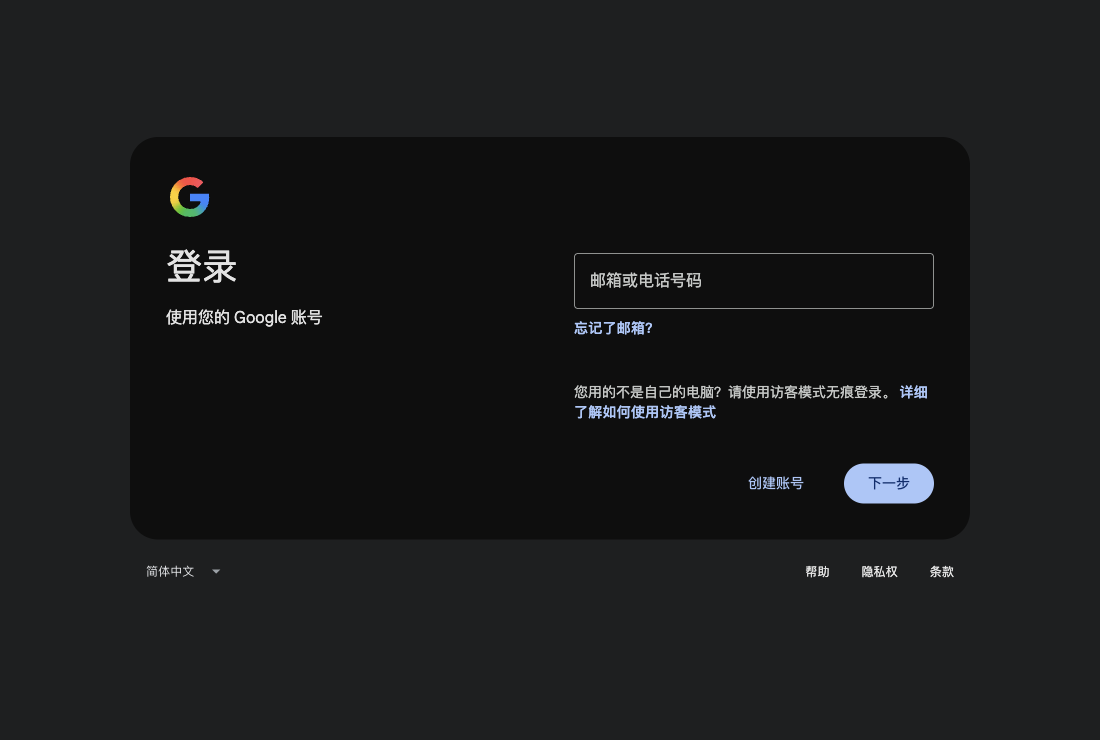The height and width of the screenshot is (740, 1100).
Task: Click the Google G logo
Action: click(189, 197)
